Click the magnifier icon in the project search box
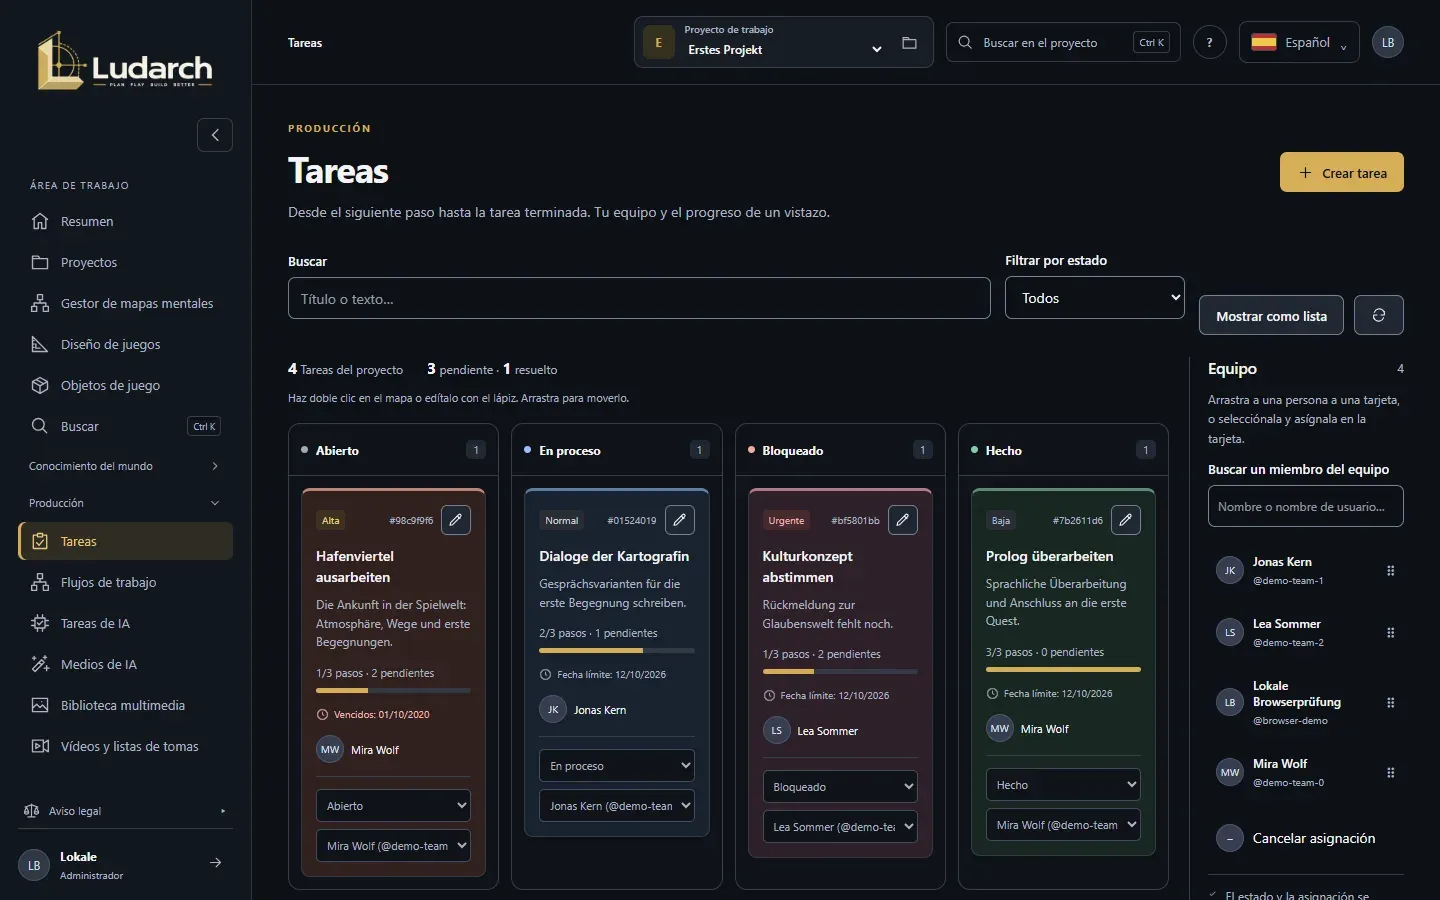The height and width of the screenshot is (900, 1440). 965,42
